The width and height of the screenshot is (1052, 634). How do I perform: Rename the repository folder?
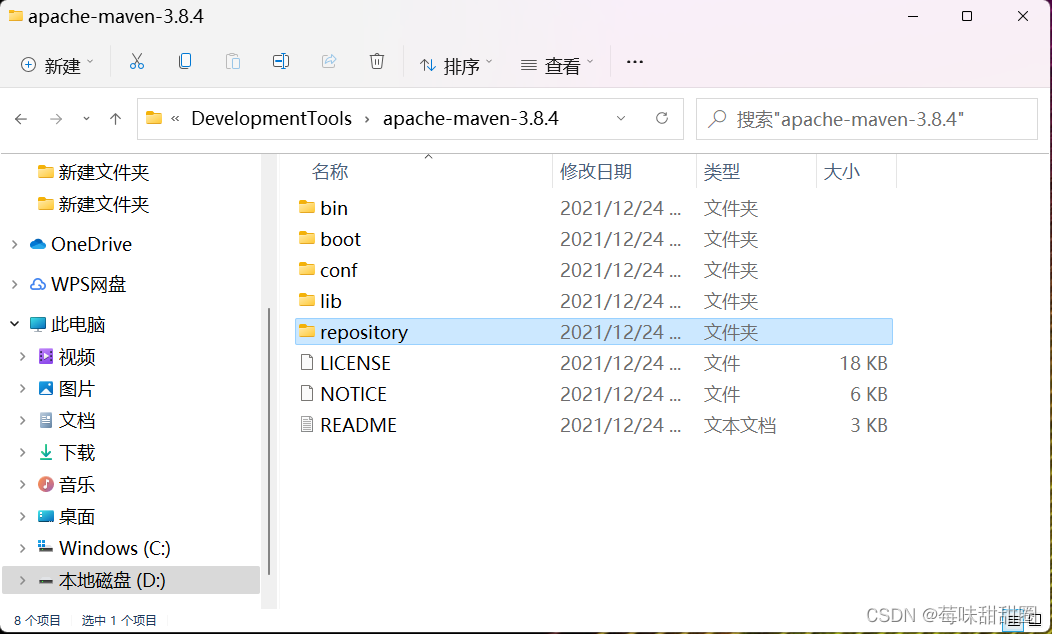tap(281, 61)
